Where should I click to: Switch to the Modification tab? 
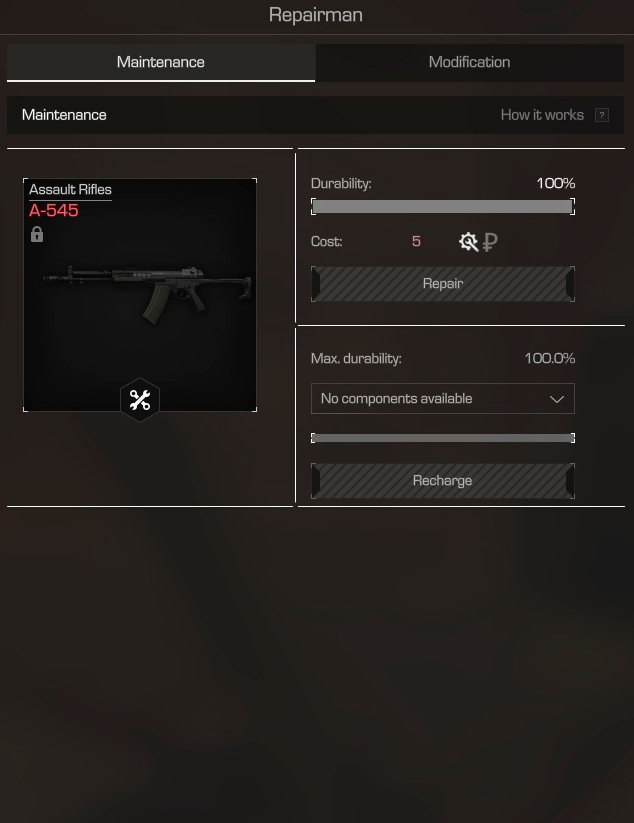(469, 62)
